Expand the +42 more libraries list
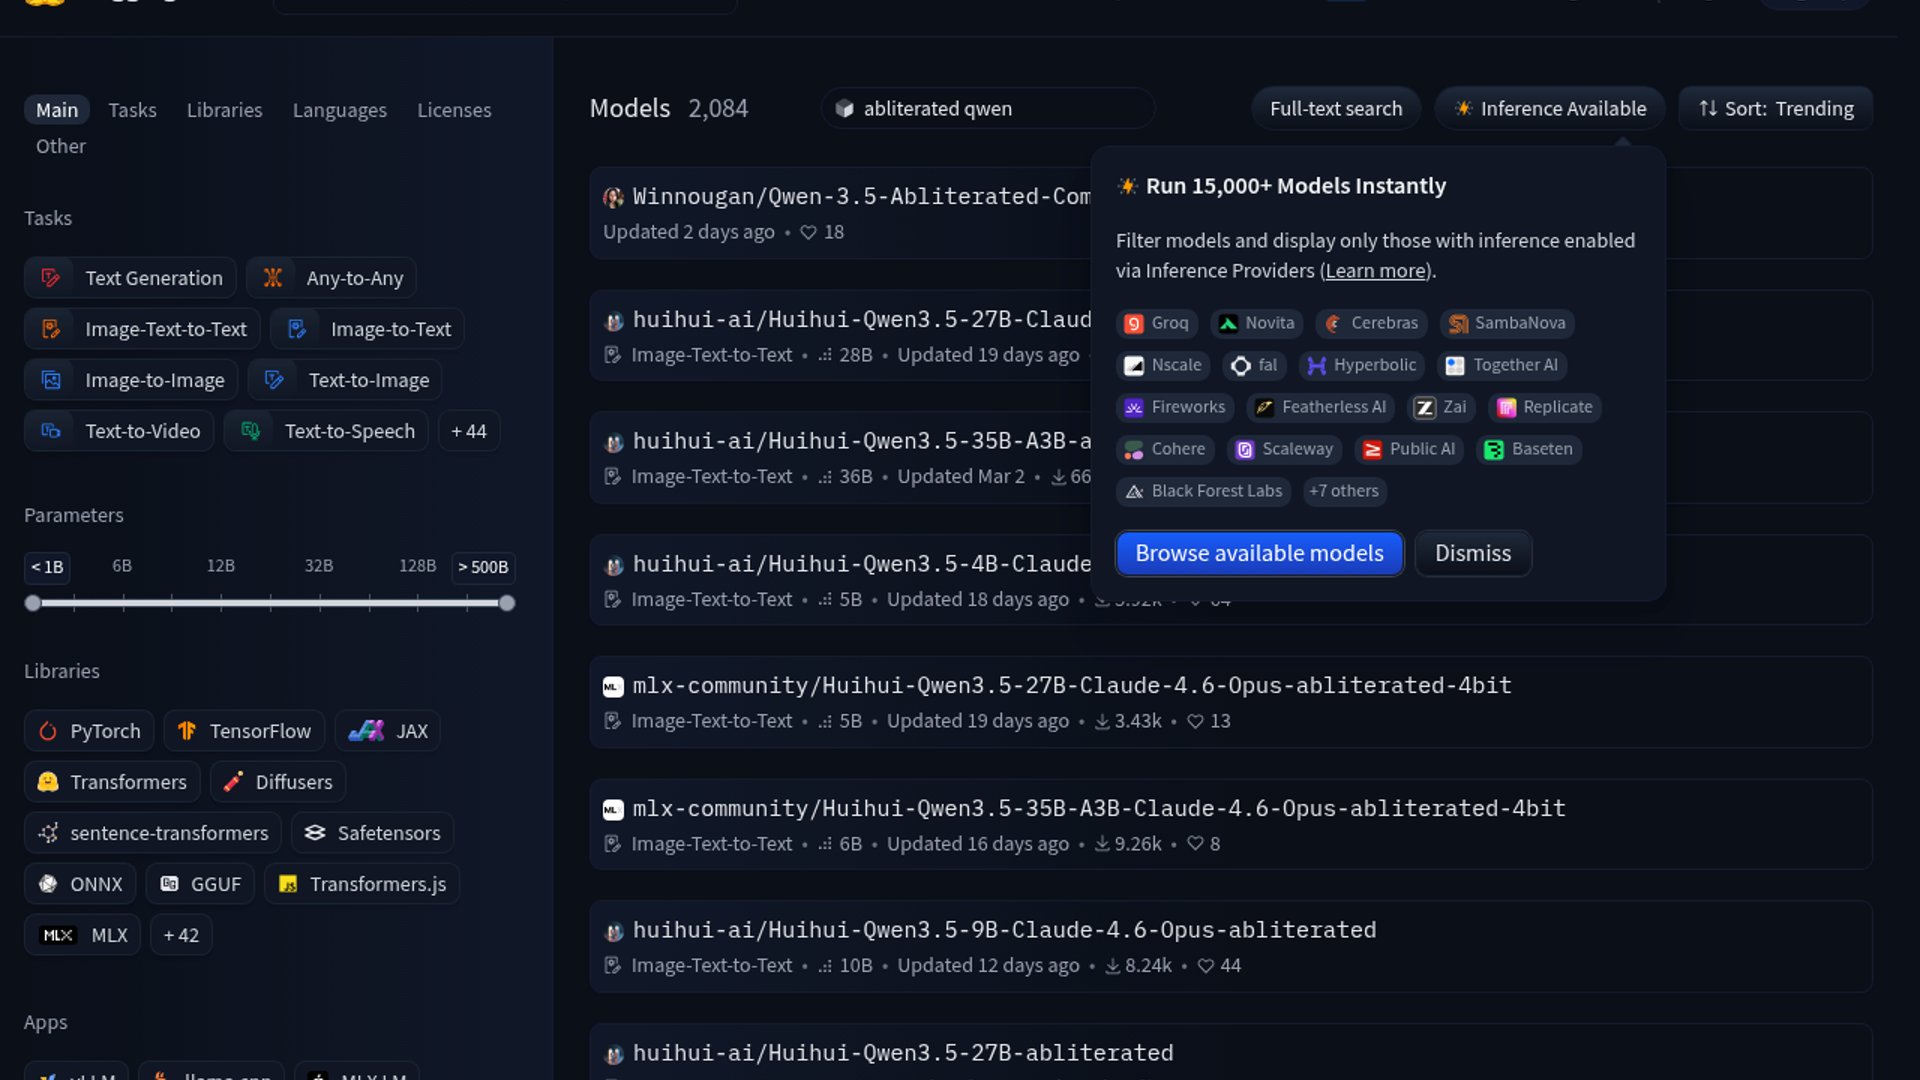 point(181,935)
